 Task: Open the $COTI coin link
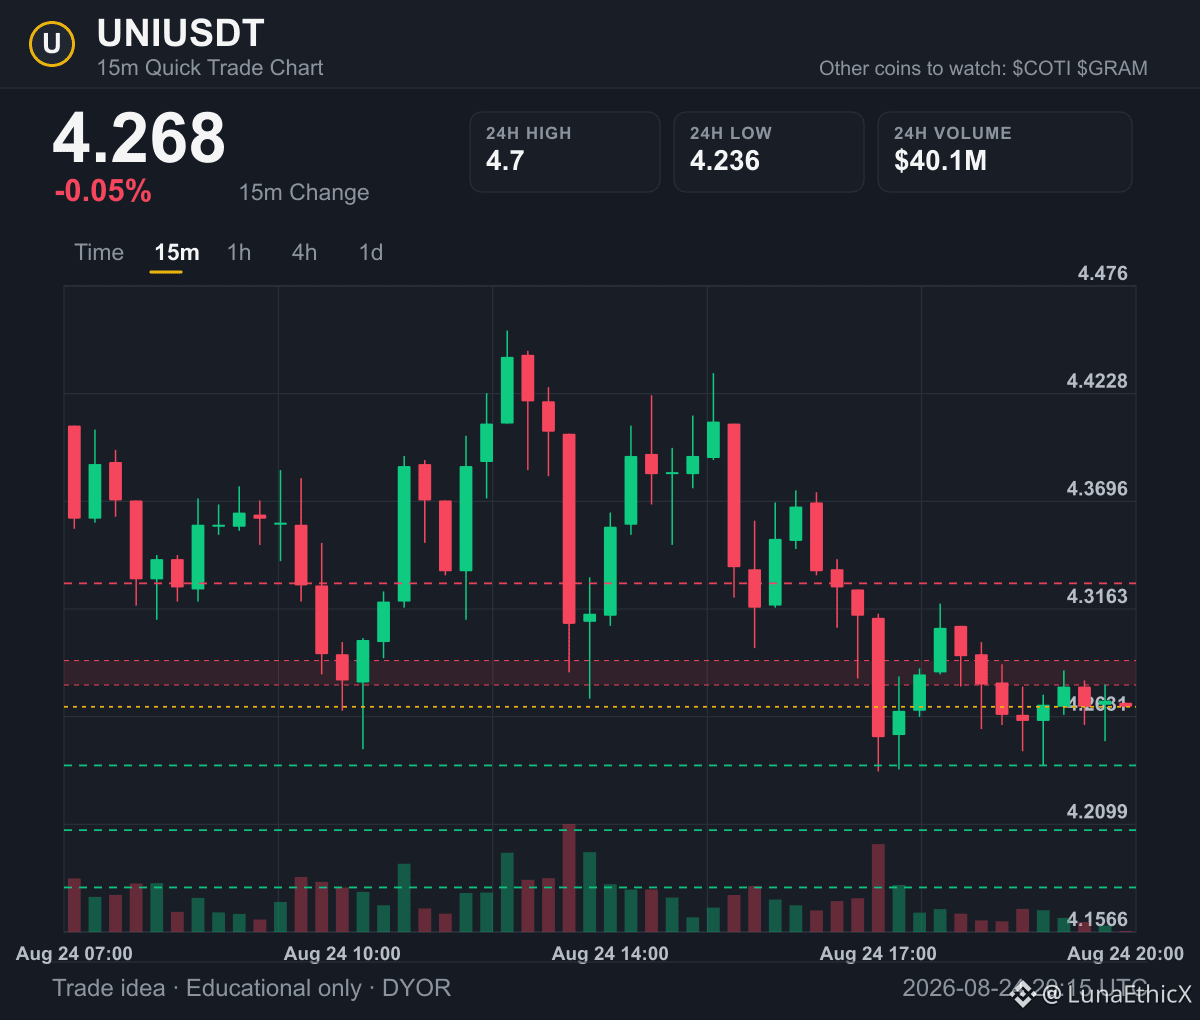tap(1042, 69)
